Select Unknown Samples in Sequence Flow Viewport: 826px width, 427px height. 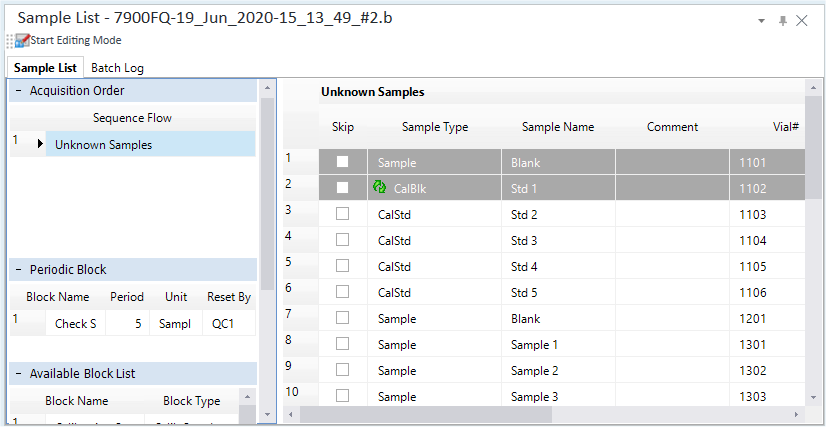[151, 145]
